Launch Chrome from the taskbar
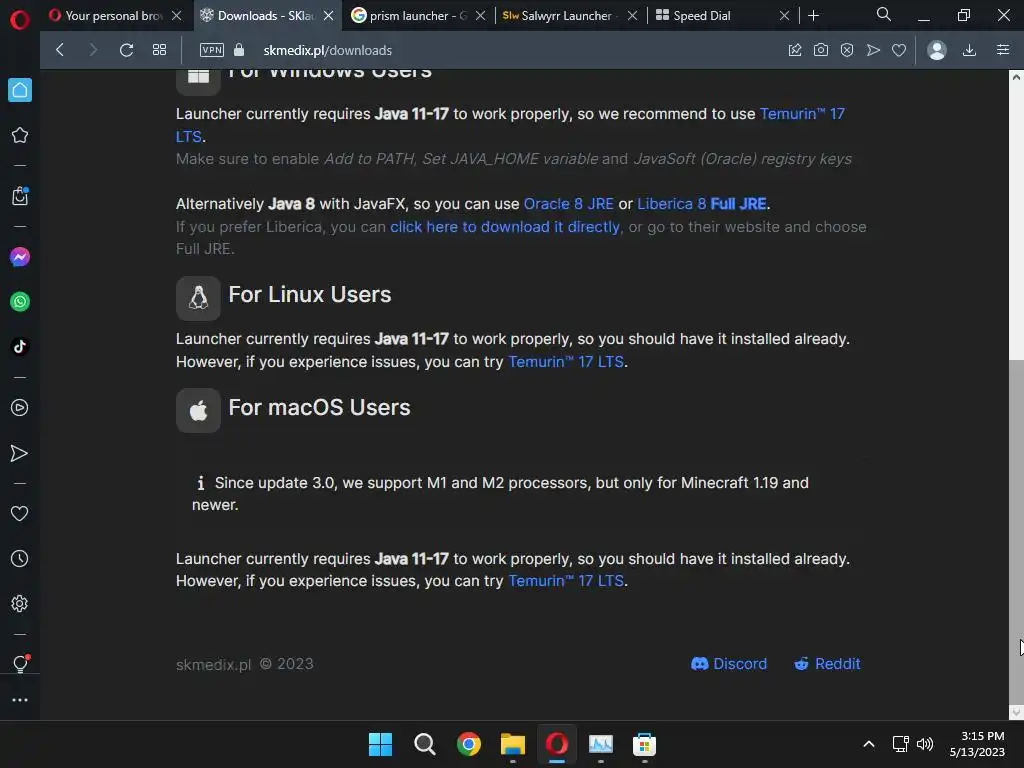Viewport: 1024px width, 768px height. pos(469,744)
